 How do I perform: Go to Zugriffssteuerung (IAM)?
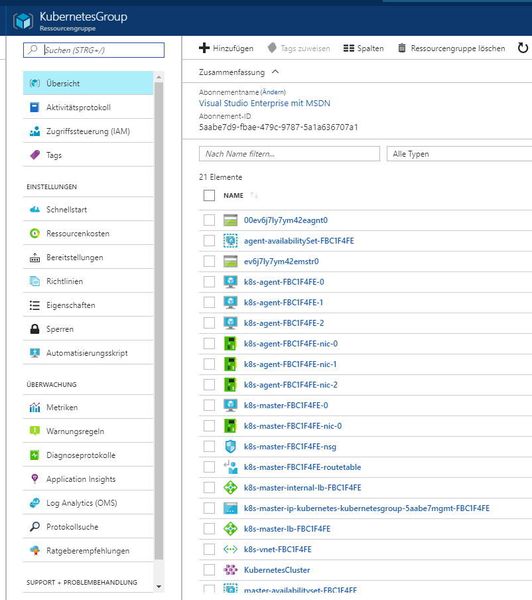coord(88,131)
